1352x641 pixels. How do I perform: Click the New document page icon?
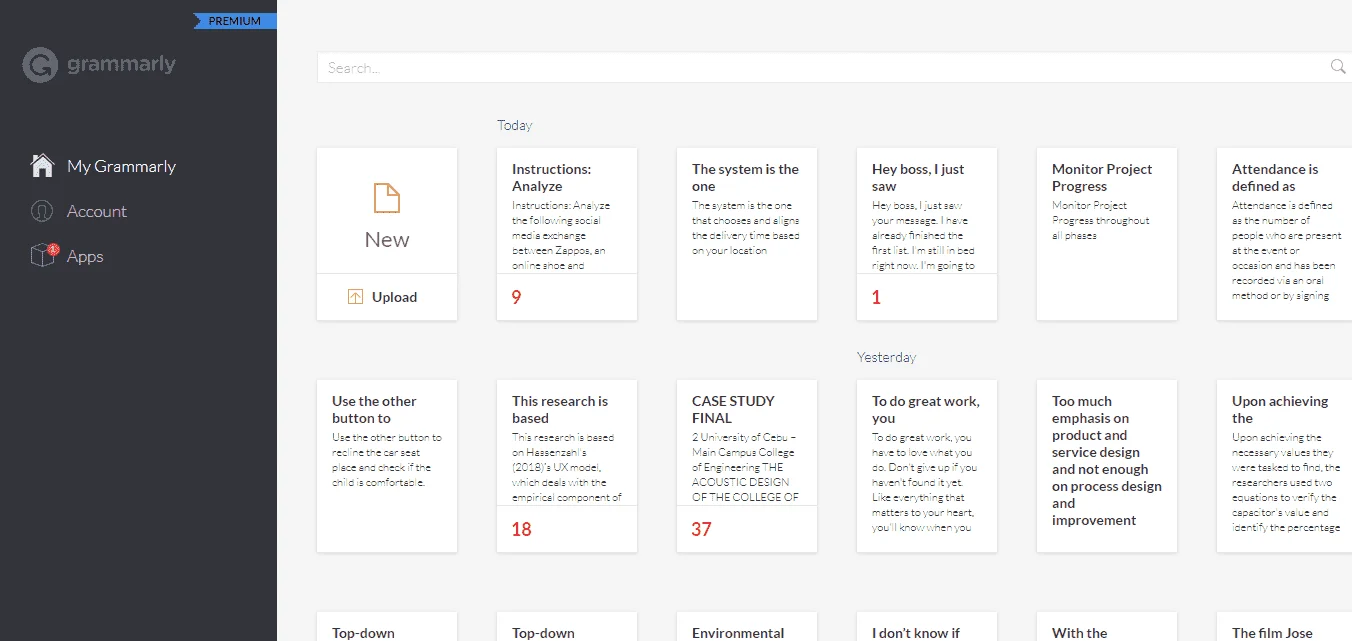coord(387,197)
